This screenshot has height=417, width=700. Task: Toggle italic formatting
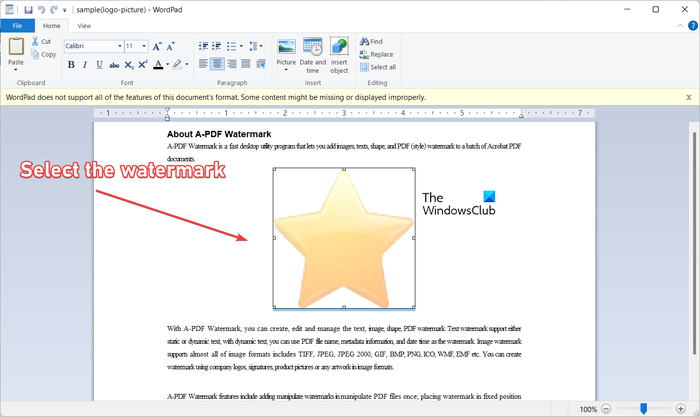(85, 65)
